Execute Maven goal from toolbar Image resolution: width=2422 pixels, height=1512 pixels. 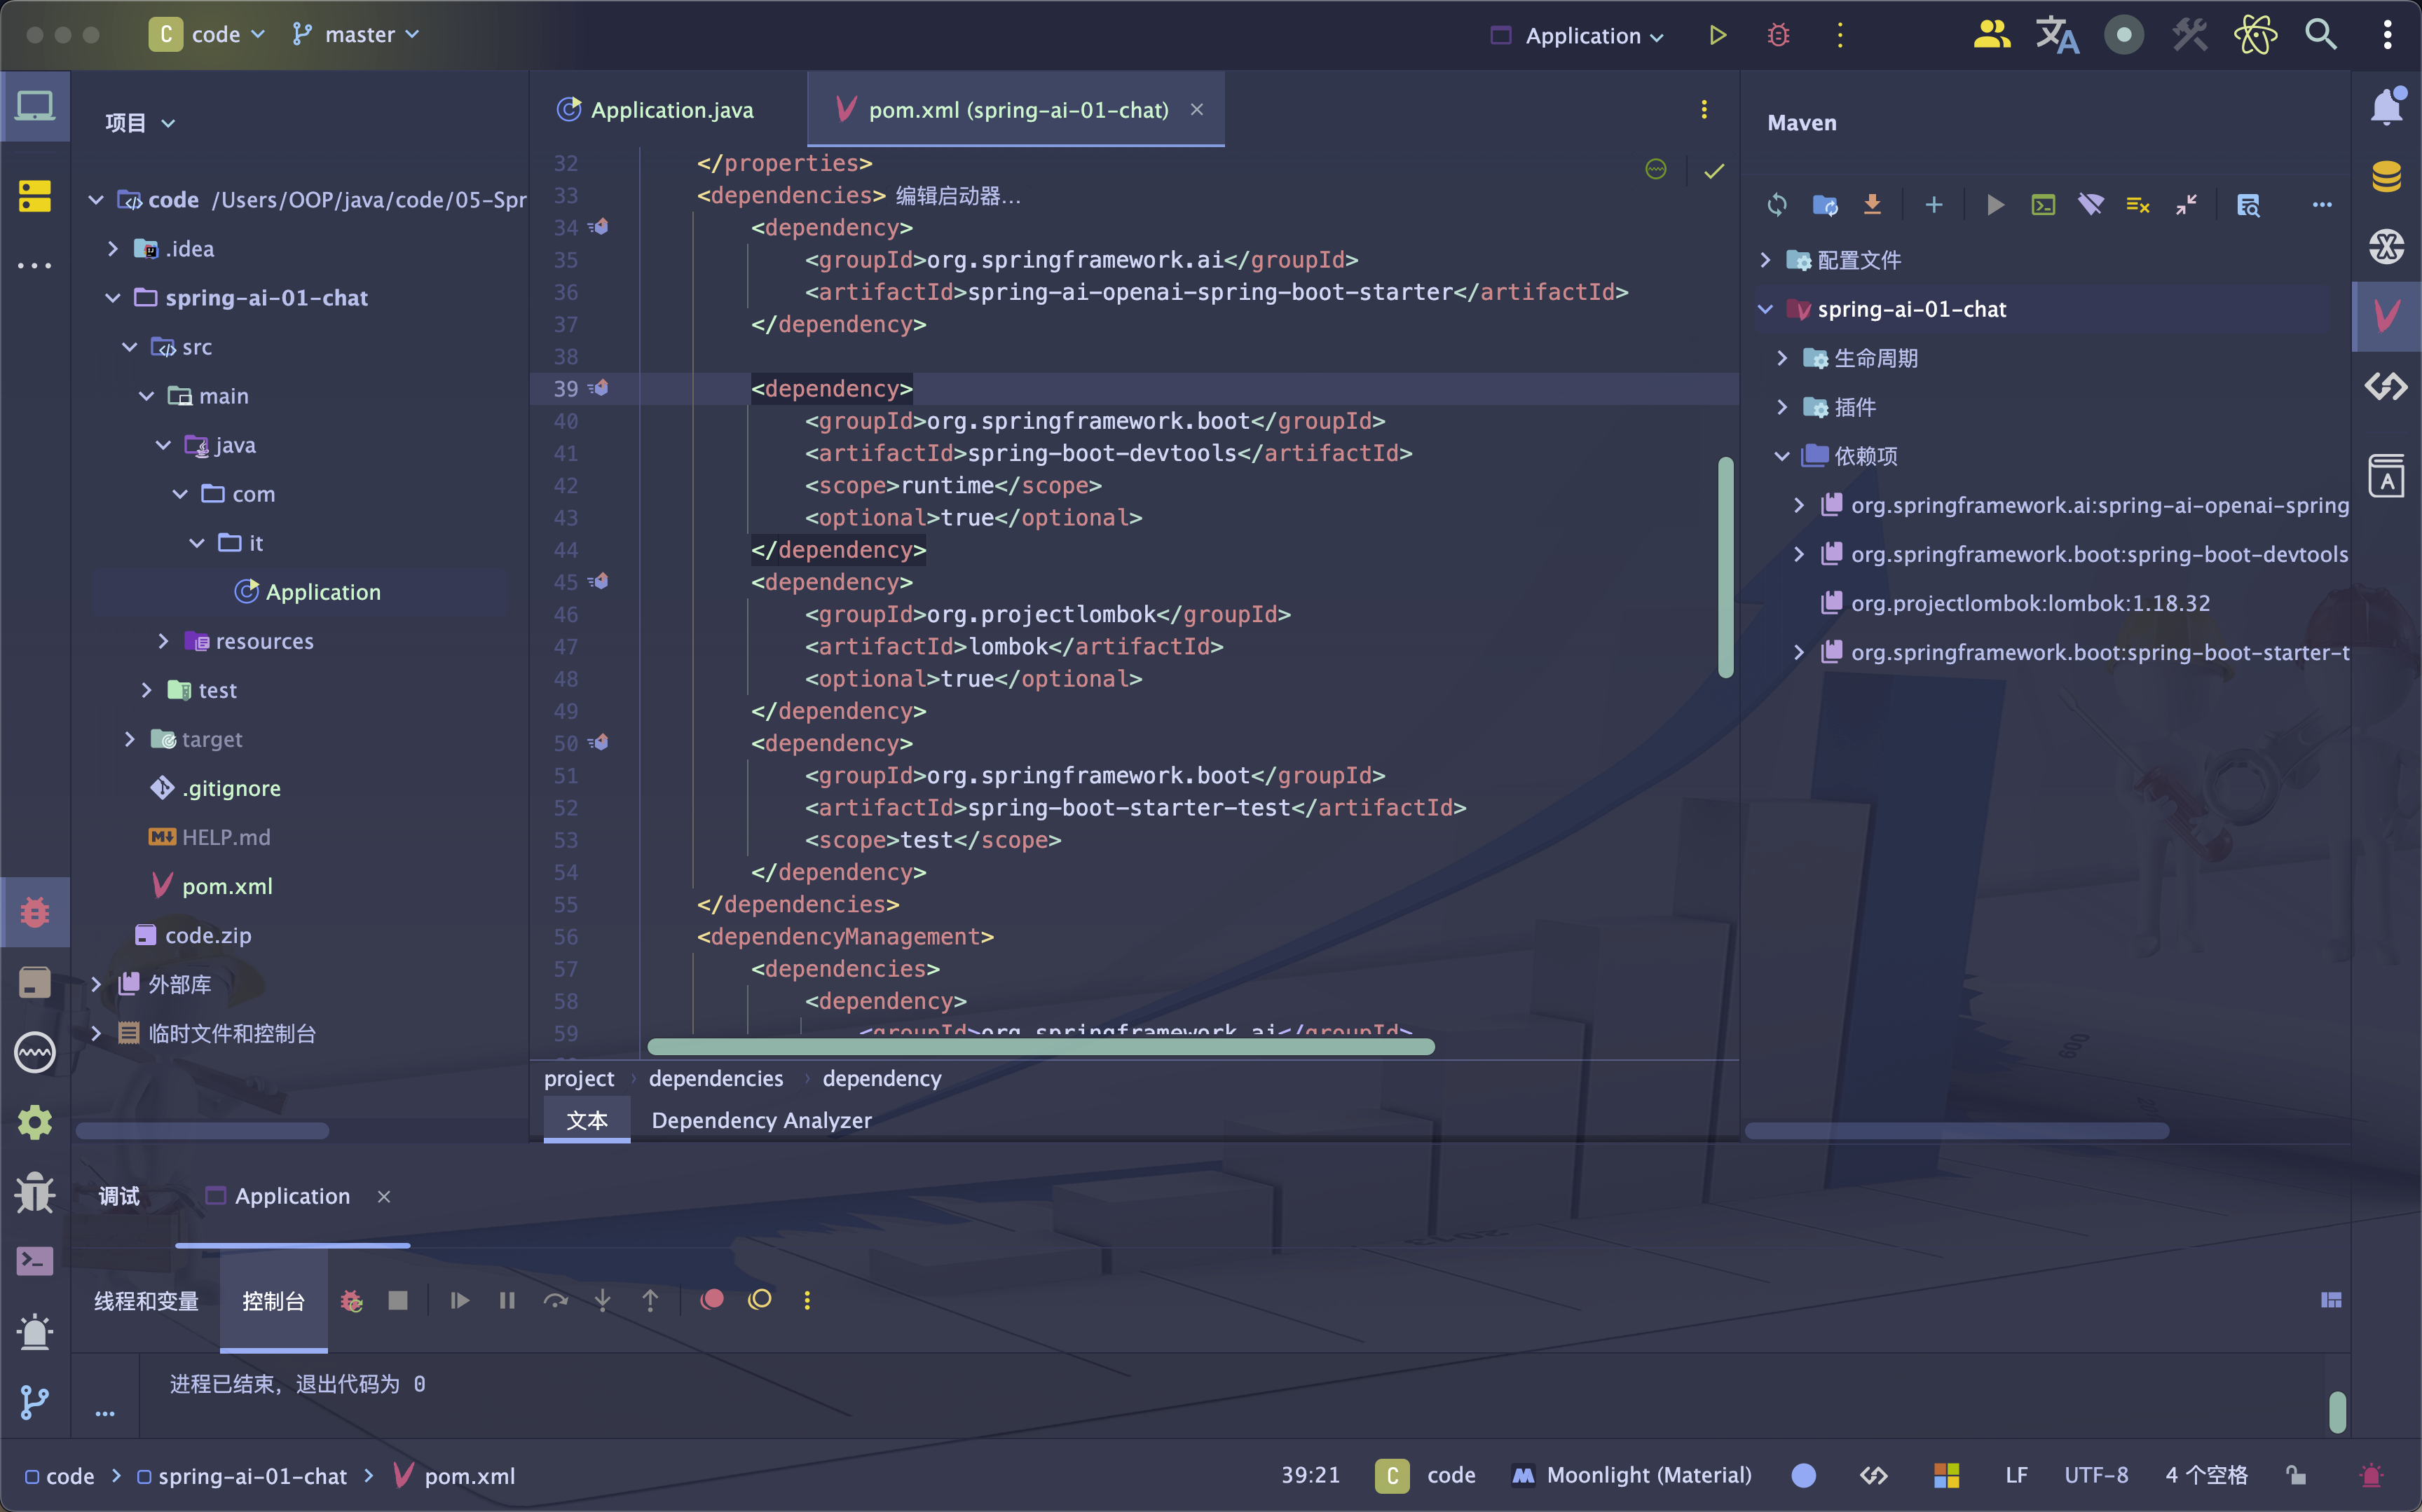point(2043,205)
